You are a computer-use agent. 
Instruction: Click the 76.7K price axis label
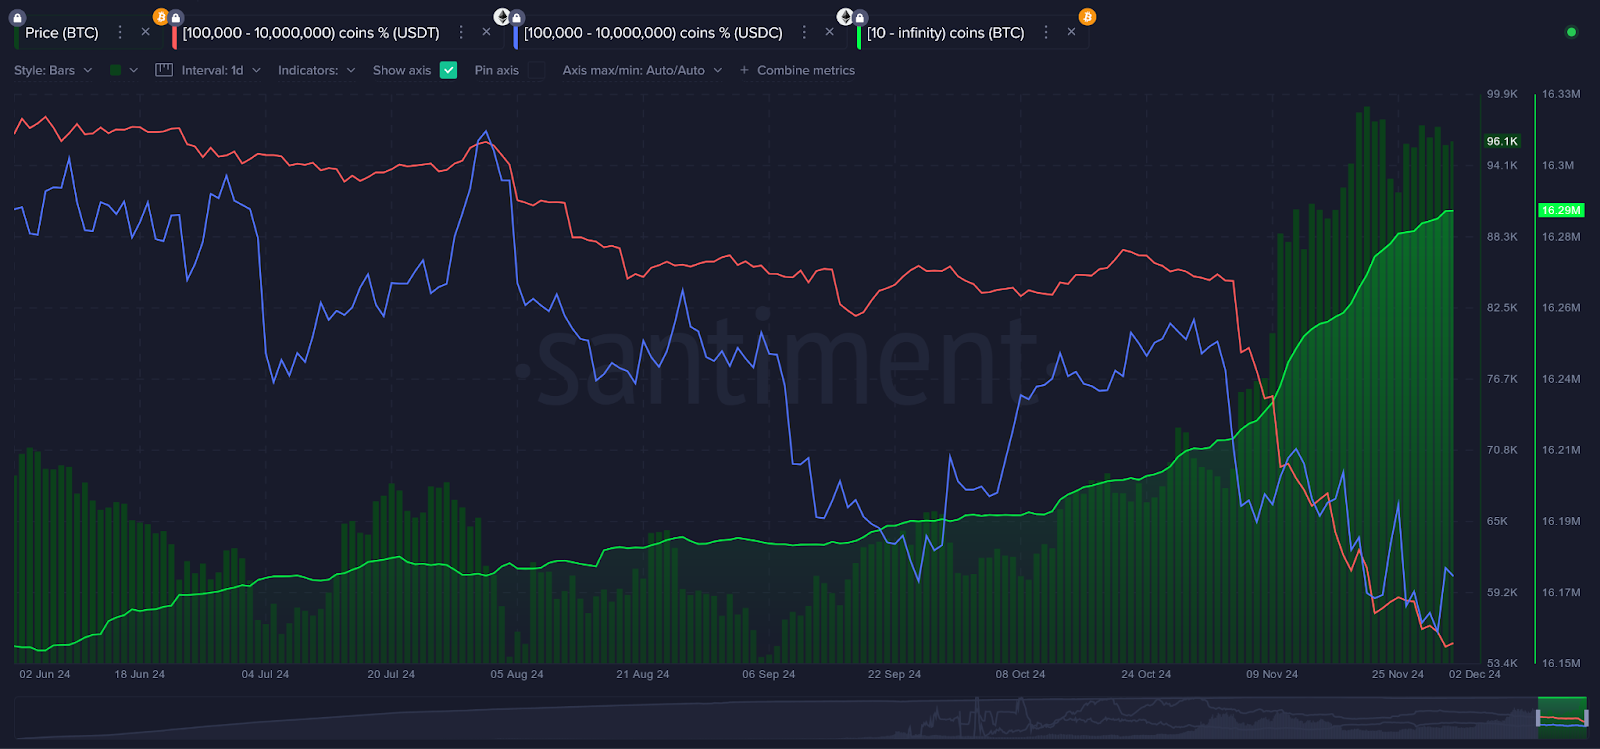click(x=1502, y=379)
